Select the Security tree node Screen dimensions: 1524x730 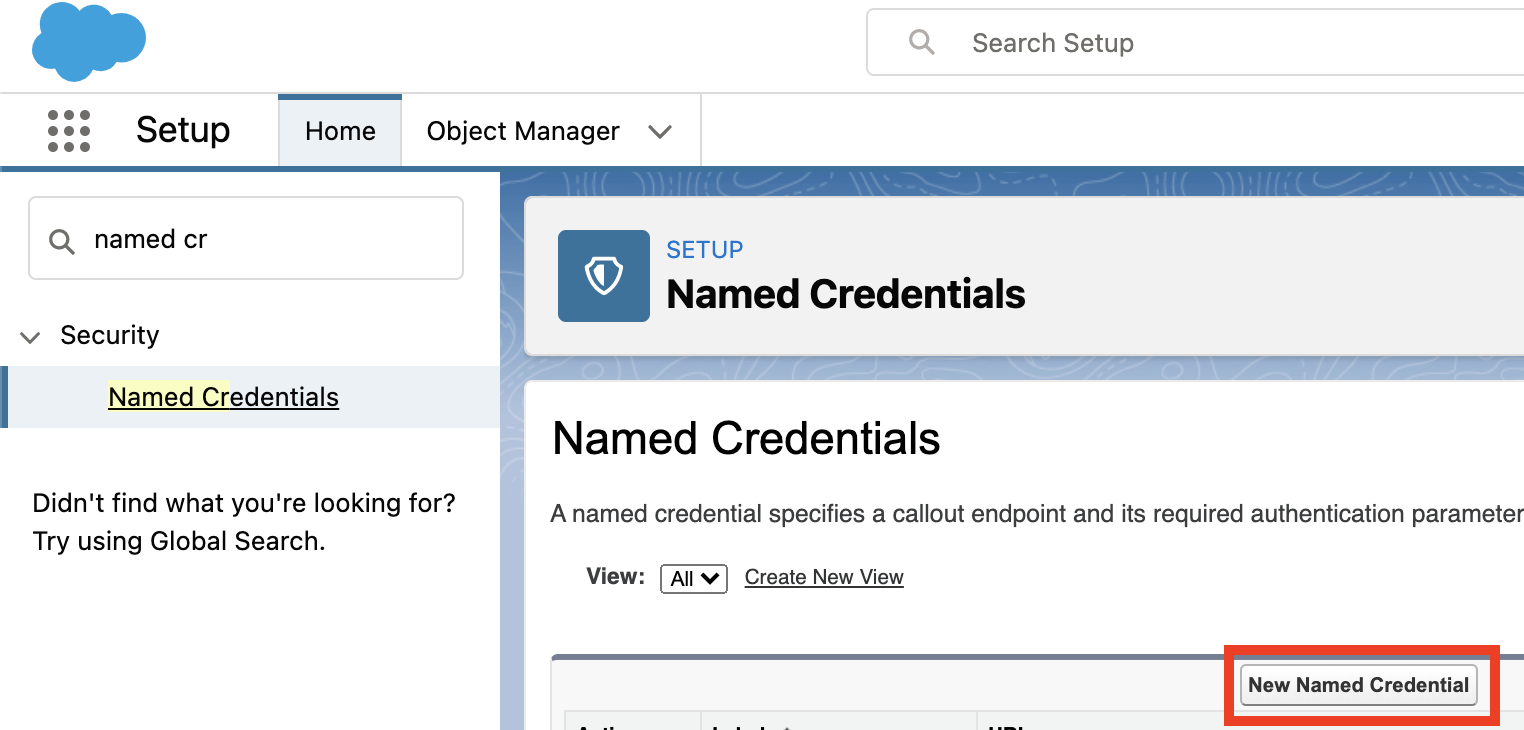tap(109, 335)
